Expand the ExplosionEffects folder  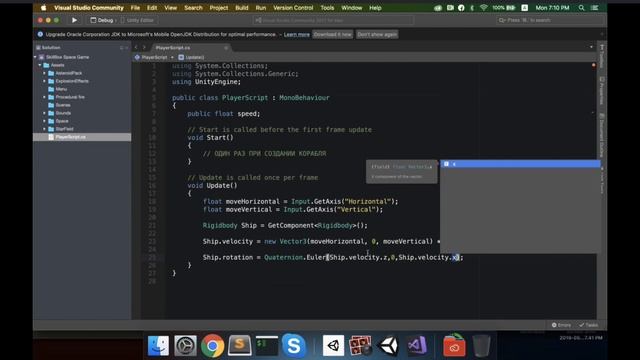(44, 81)
